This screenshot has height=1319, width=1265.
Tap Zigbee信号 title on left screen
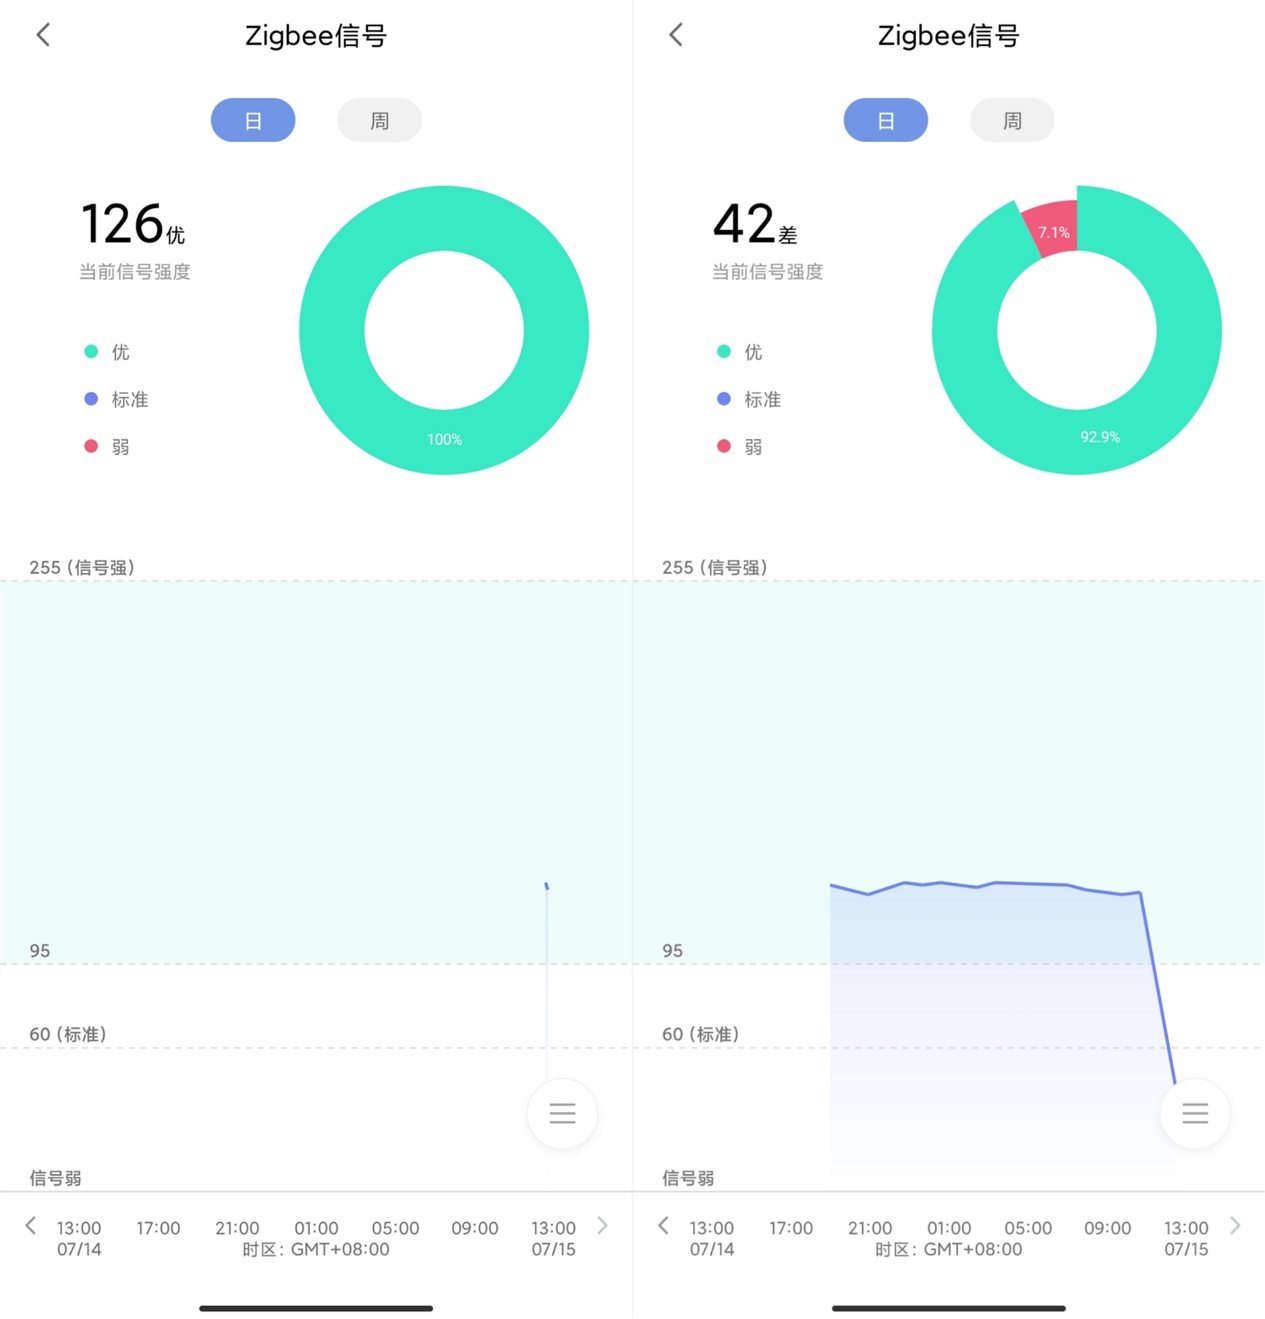point(316,36)
